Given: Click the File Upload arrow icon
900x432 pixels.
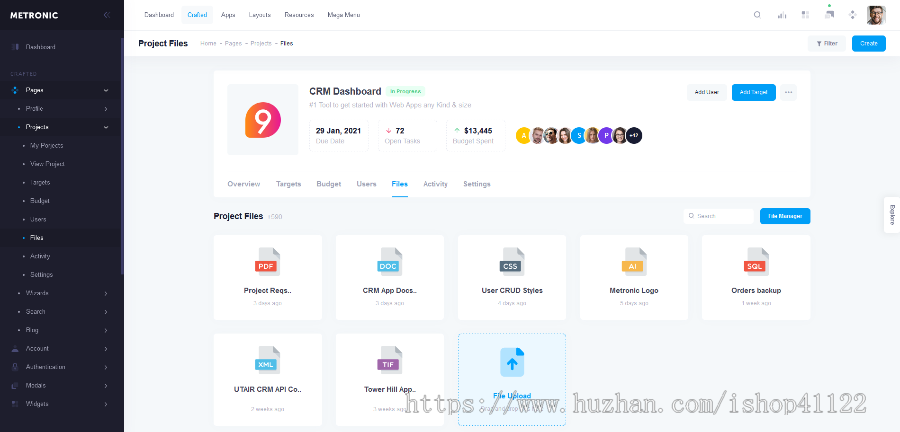Looking at the screenshot, I should pyautogui.click(x=512, y=362).
